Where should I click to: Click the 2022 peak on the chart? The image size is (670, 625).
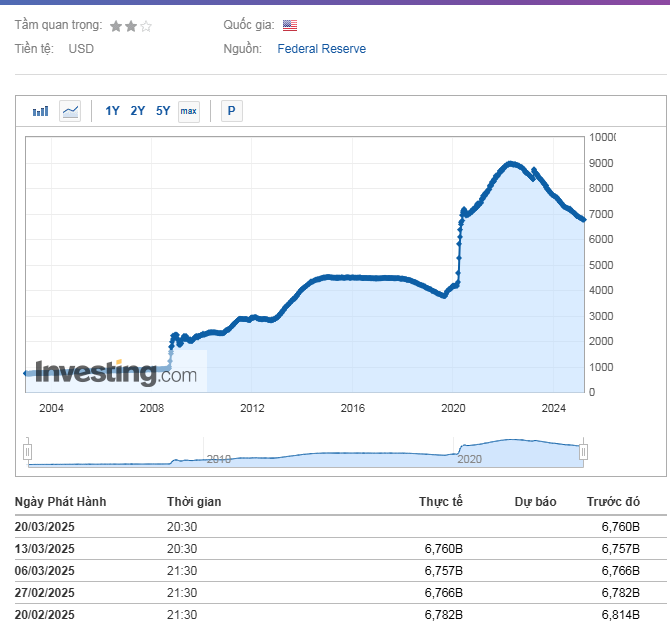[511, 163]
